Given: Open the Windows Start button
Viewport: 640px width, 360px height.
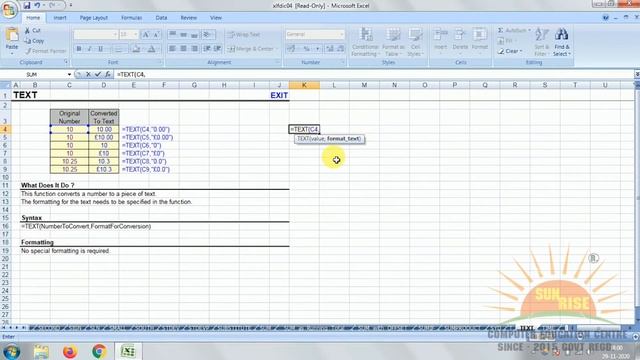Looking at the screenshot, I should click(11, 351).
